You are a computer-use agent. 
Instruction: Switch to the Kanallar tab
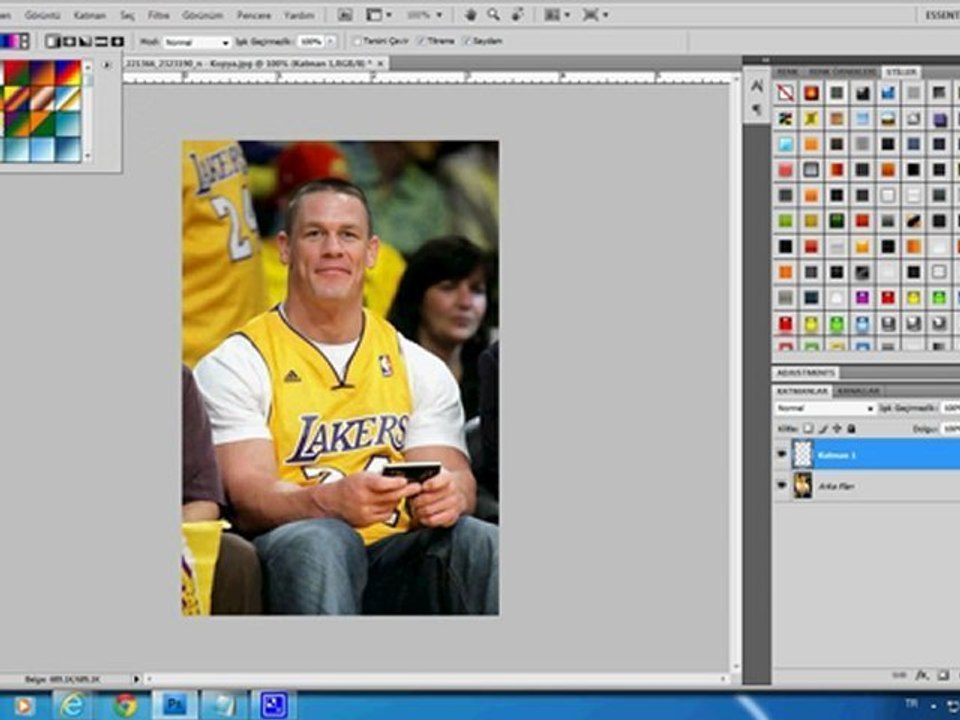858,391
